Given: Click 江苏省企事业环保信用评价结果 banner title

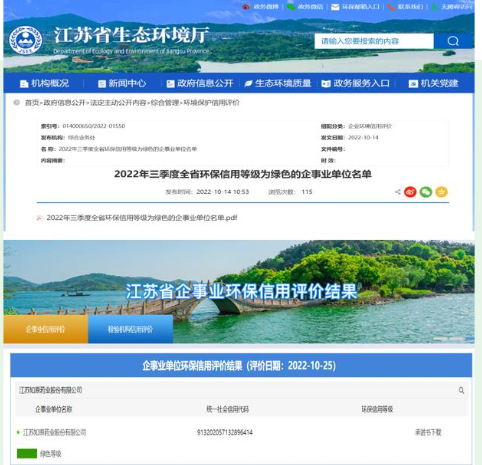Looking at the screenshot, I should (241, 291).
